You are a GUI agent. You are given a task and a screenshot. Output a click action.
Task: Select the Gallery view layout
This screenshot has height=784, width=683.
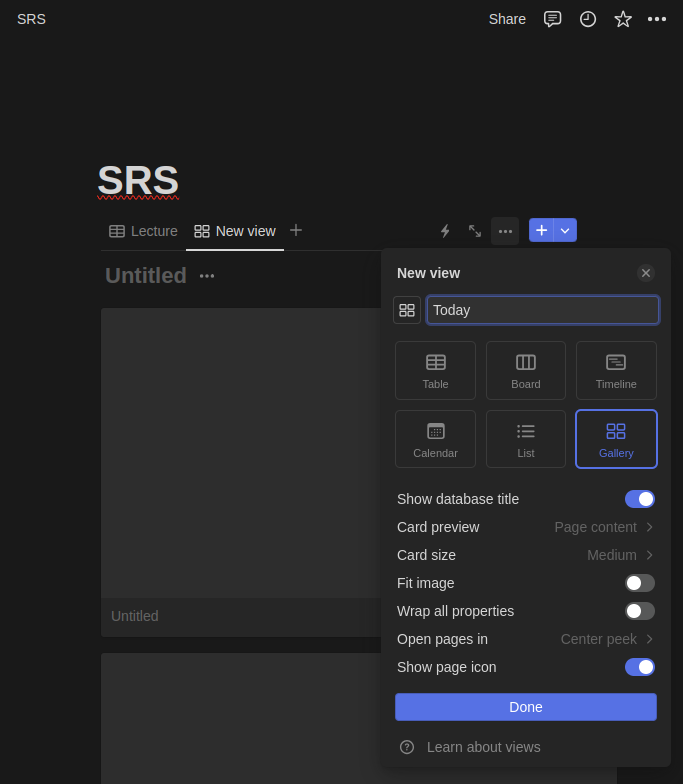coord(616,439)
